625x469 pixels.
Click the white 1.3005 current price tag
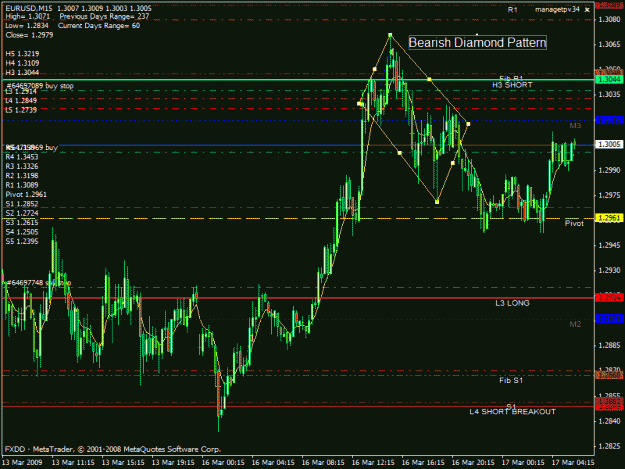609,144
